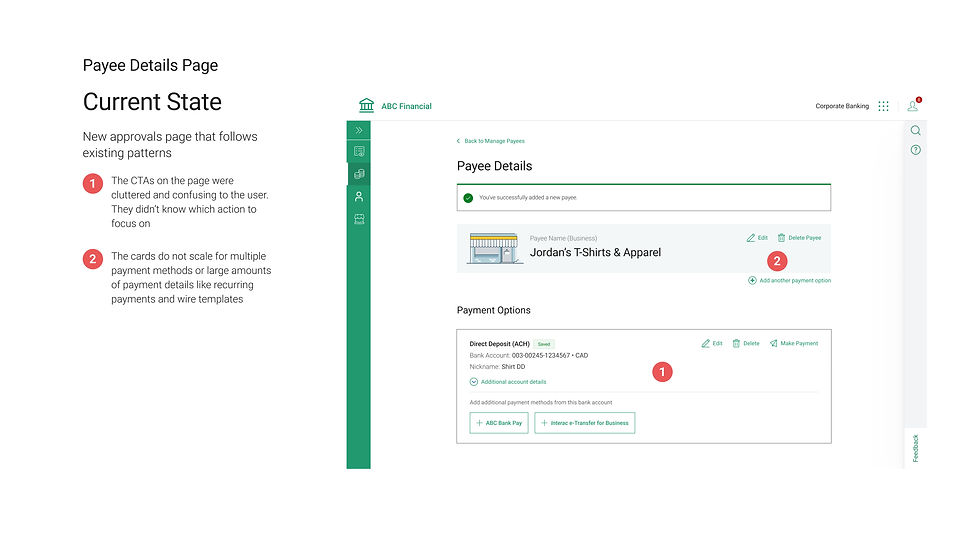Open the payments coins icon in sidebar
Image resolution: width=980 pixels, height=551 pixels.
point(359,174)
